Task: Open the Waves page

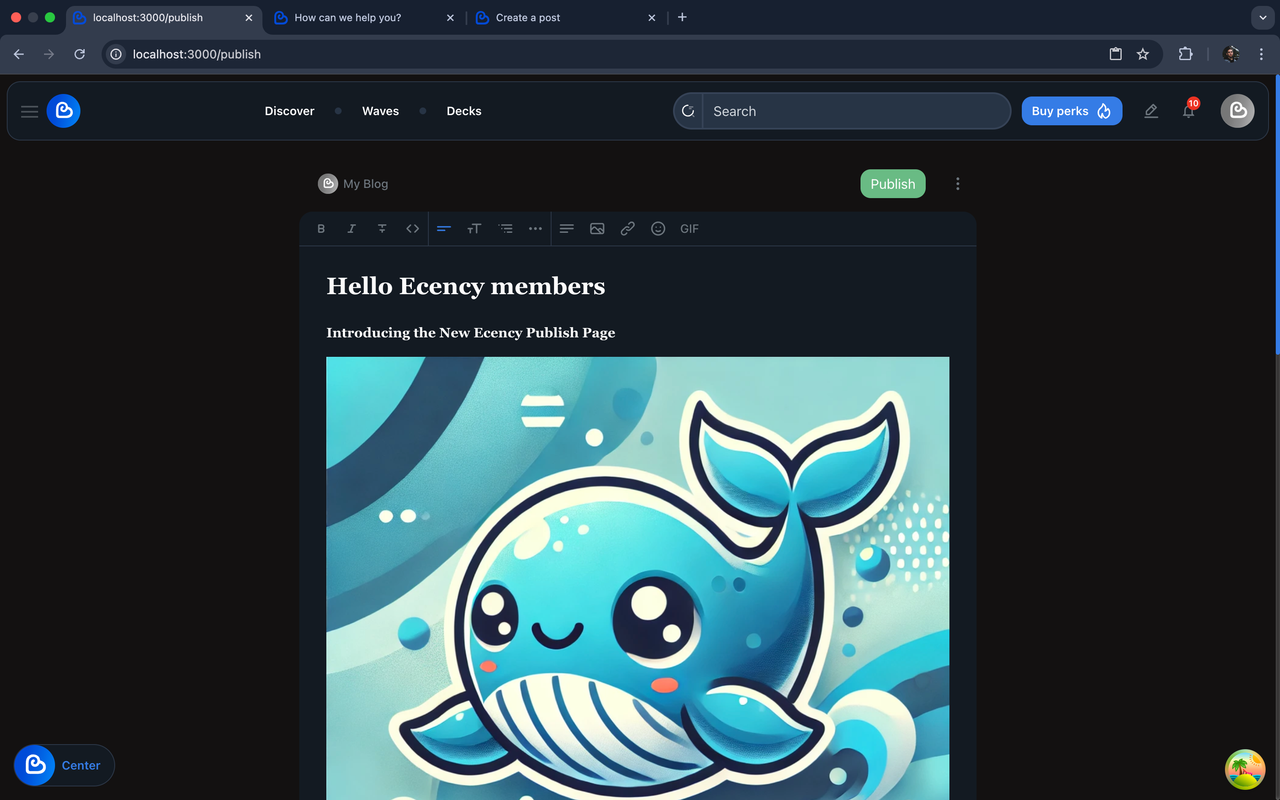Action: point(380,111)
